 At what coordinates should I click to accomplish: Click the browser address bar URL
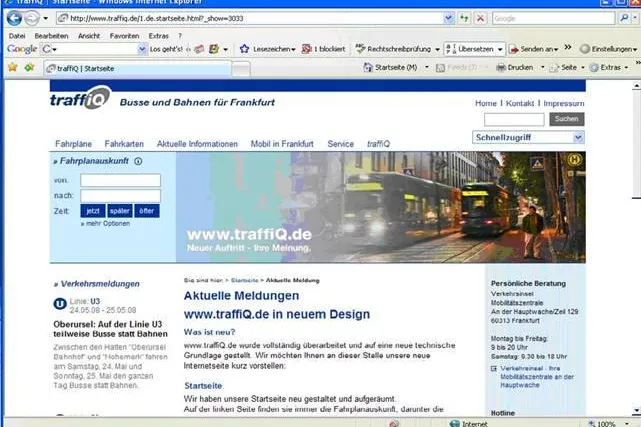tap(157, 18)
